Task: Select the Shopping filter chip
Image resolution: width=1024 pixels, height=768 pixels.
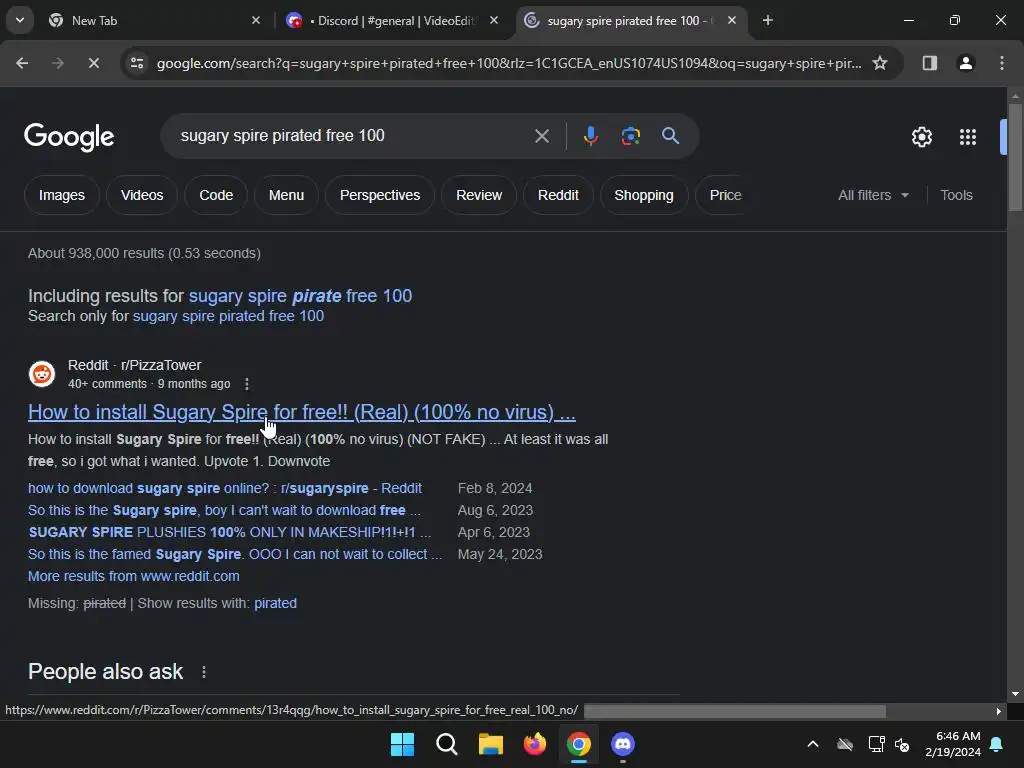Action: (643, 195)
